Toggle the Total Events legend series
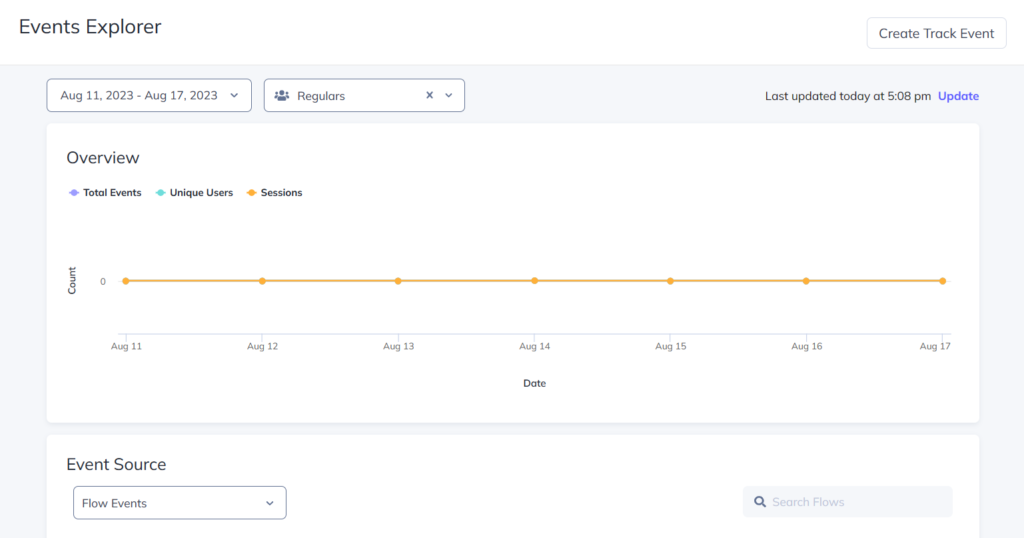The width and height of the screenshot is (1024, 538). point(112,193)
